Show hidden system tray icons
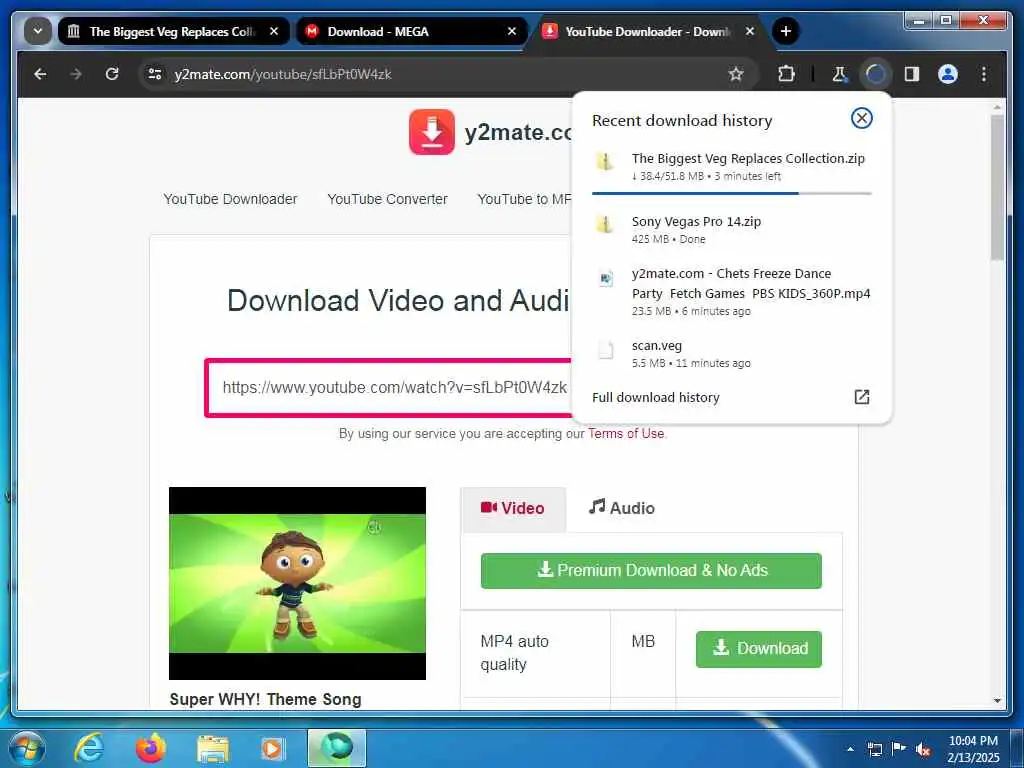This screenshot has width=1024, height=768. [x=850, y=749]
